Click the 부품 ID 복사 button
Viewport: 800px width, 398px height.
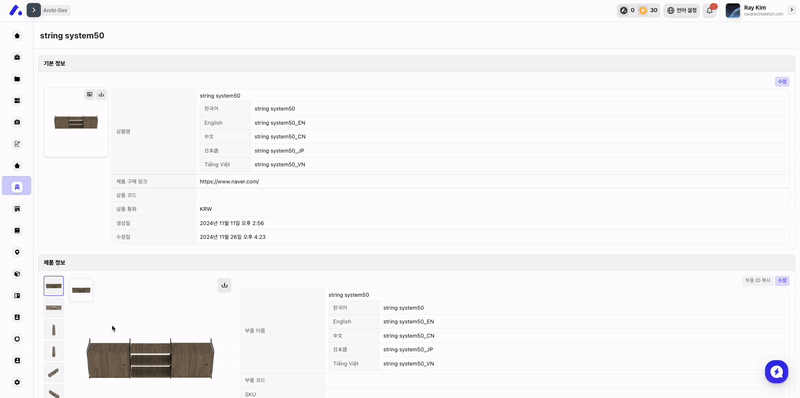[757, 281]
